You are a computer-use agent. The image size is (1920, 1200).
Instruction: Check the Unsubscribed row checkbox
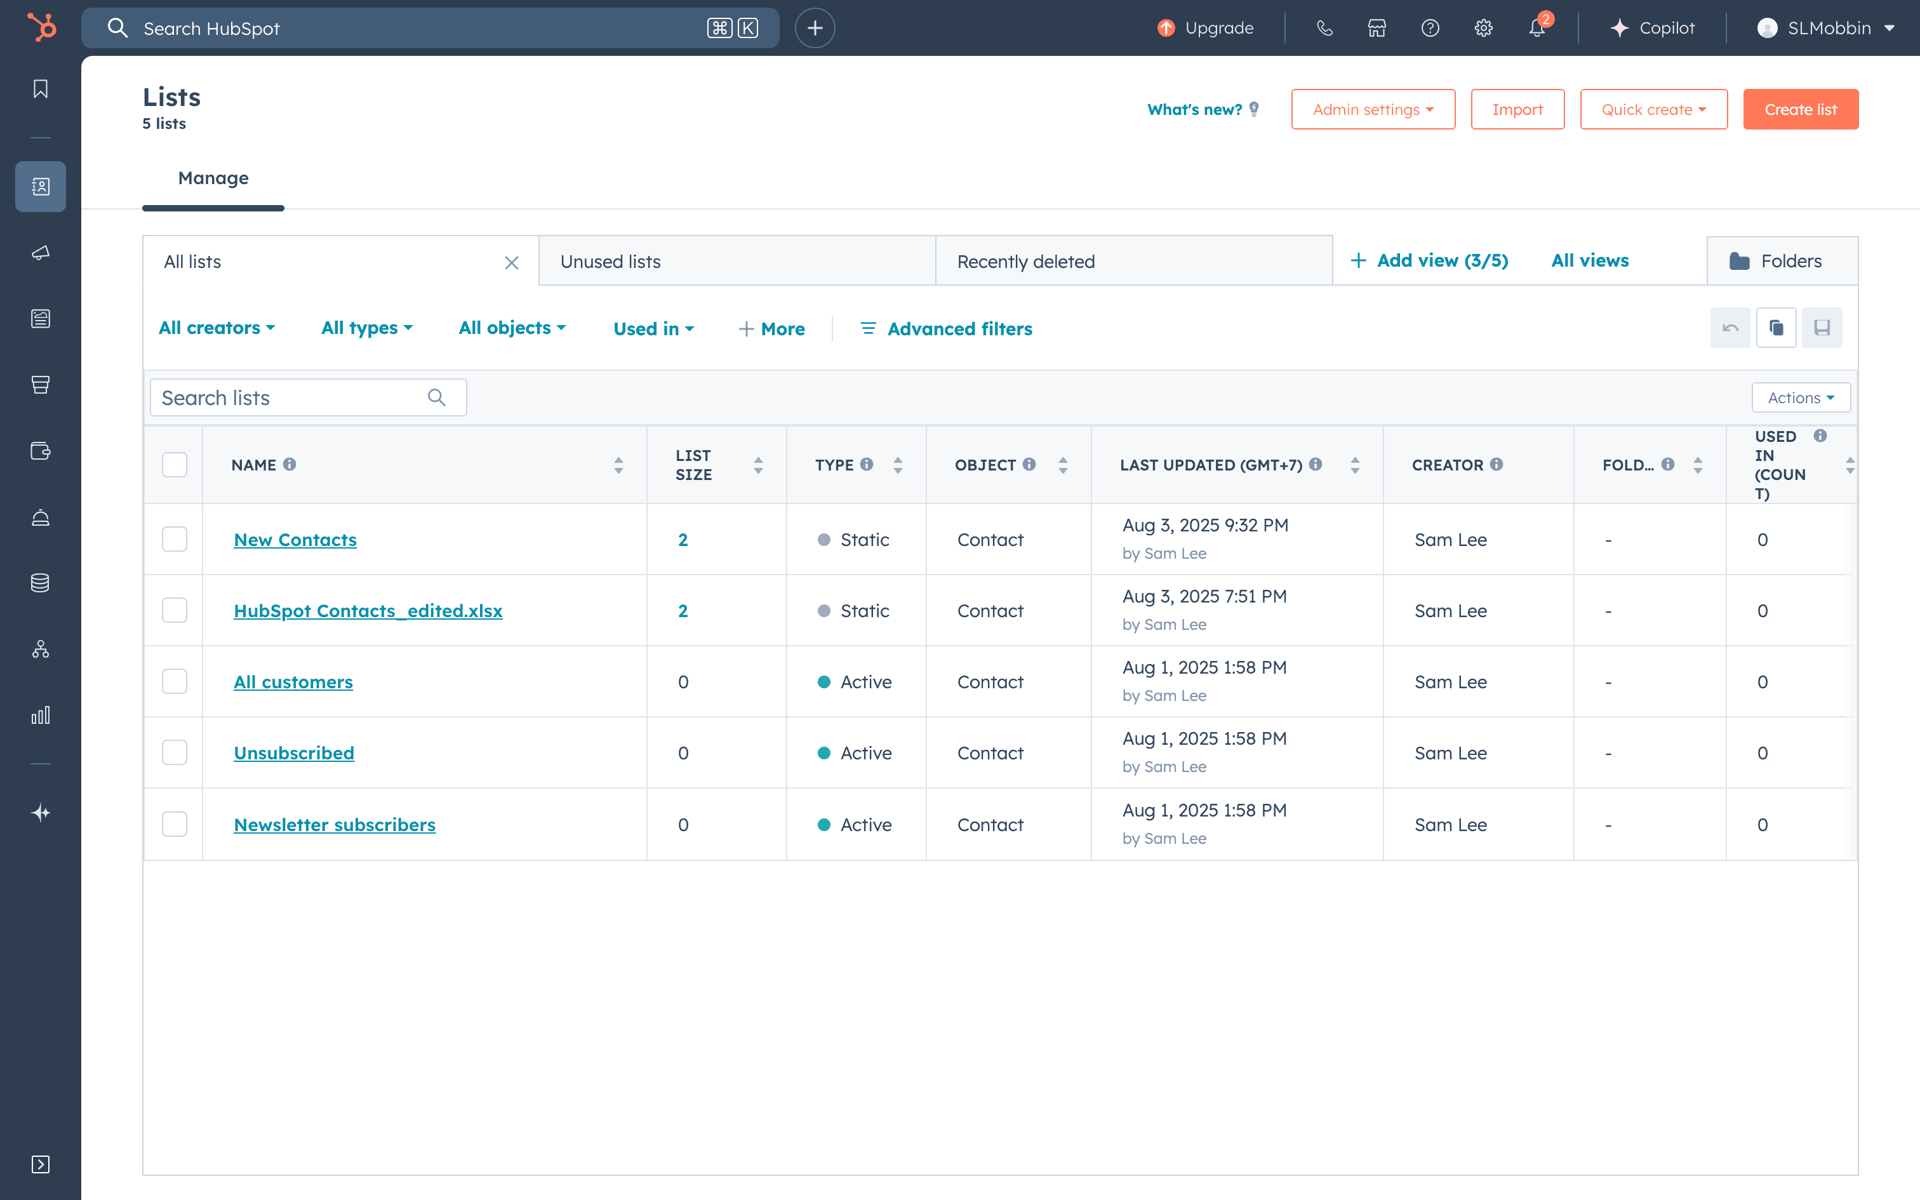174,752
